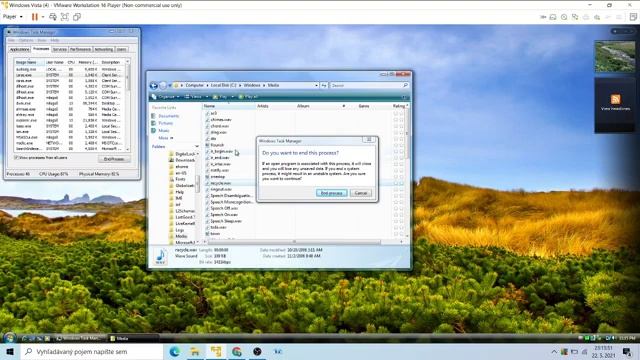
Task: Click the Help icon on Explorer toolbar
Action: pos(404,97)
